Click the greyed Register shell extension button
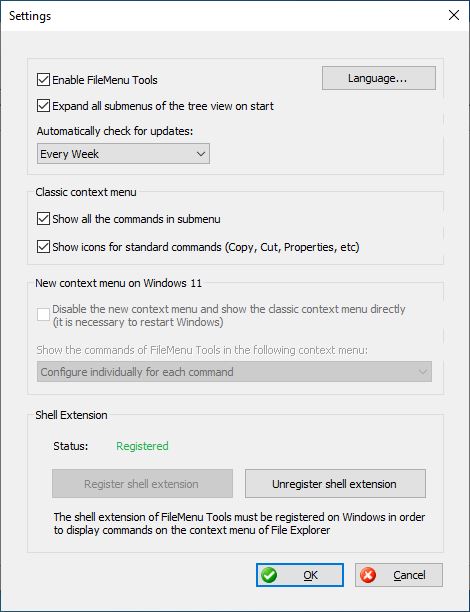Image resolution: width=470 pixels, height=612 pixels. 142,484
